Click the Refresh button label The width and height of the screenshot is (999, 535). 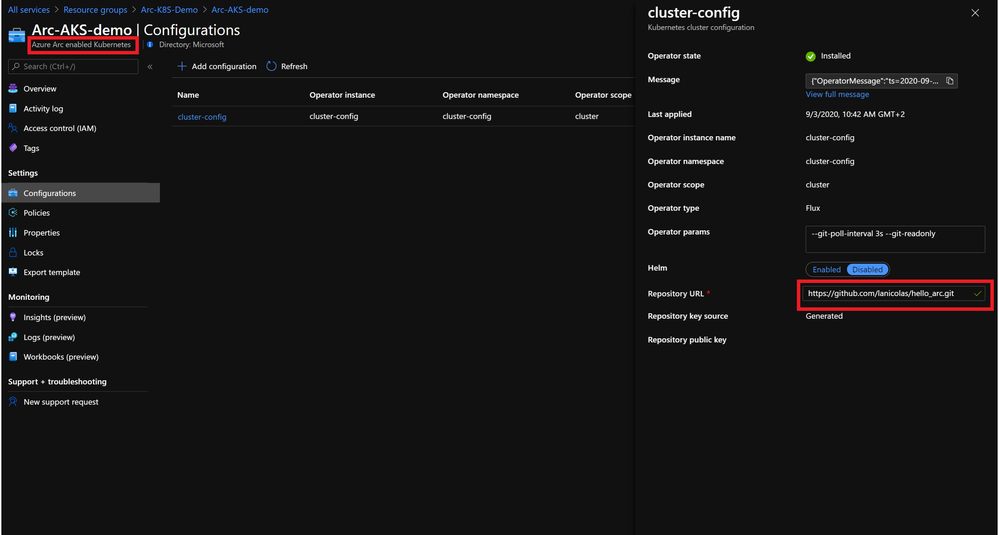pyautogui.click(x=294, y=66)
